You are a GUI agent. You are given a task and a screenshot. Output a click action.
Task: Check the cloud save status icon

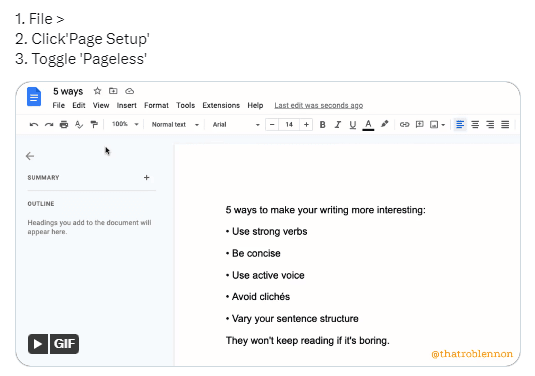[x=129, y=91]
